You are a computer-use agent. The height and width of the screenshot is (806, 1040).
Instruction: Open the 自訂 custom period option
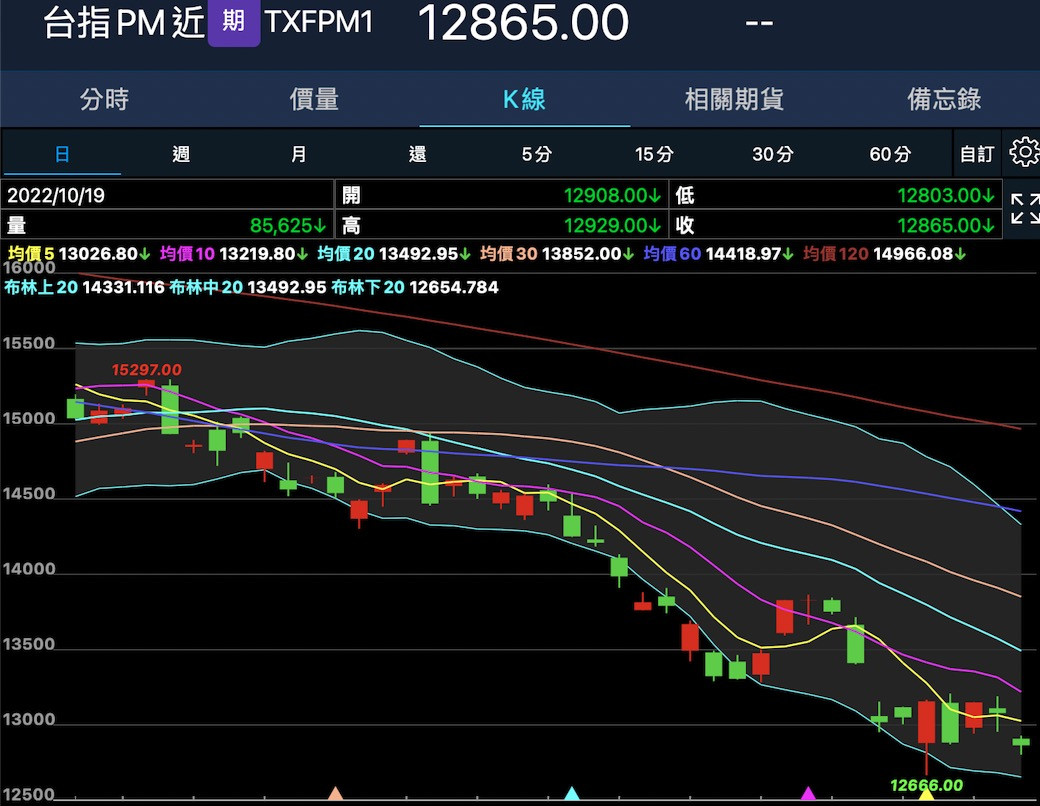click(977, 154)
